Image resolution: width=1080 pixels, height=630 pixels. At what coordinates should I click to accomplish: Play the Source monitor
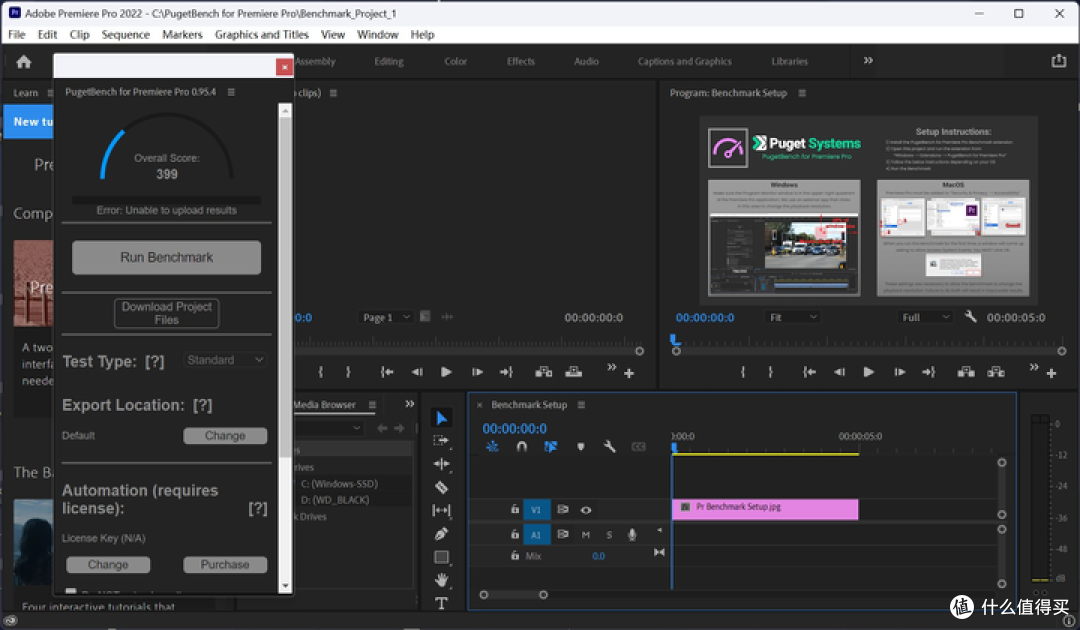[446, 372]
